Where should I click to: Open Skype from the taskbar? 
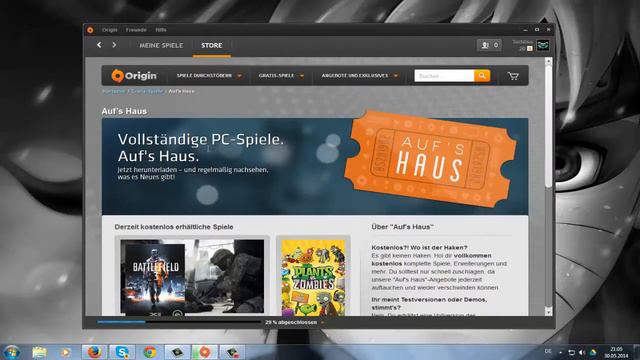[122, 352]
